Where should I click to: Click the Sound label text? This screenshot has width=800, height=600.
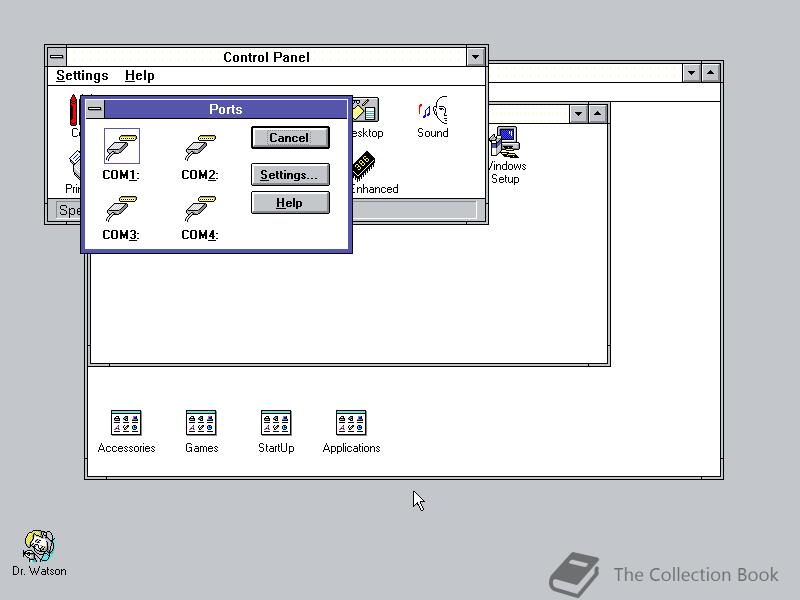(x=433, y=133)
